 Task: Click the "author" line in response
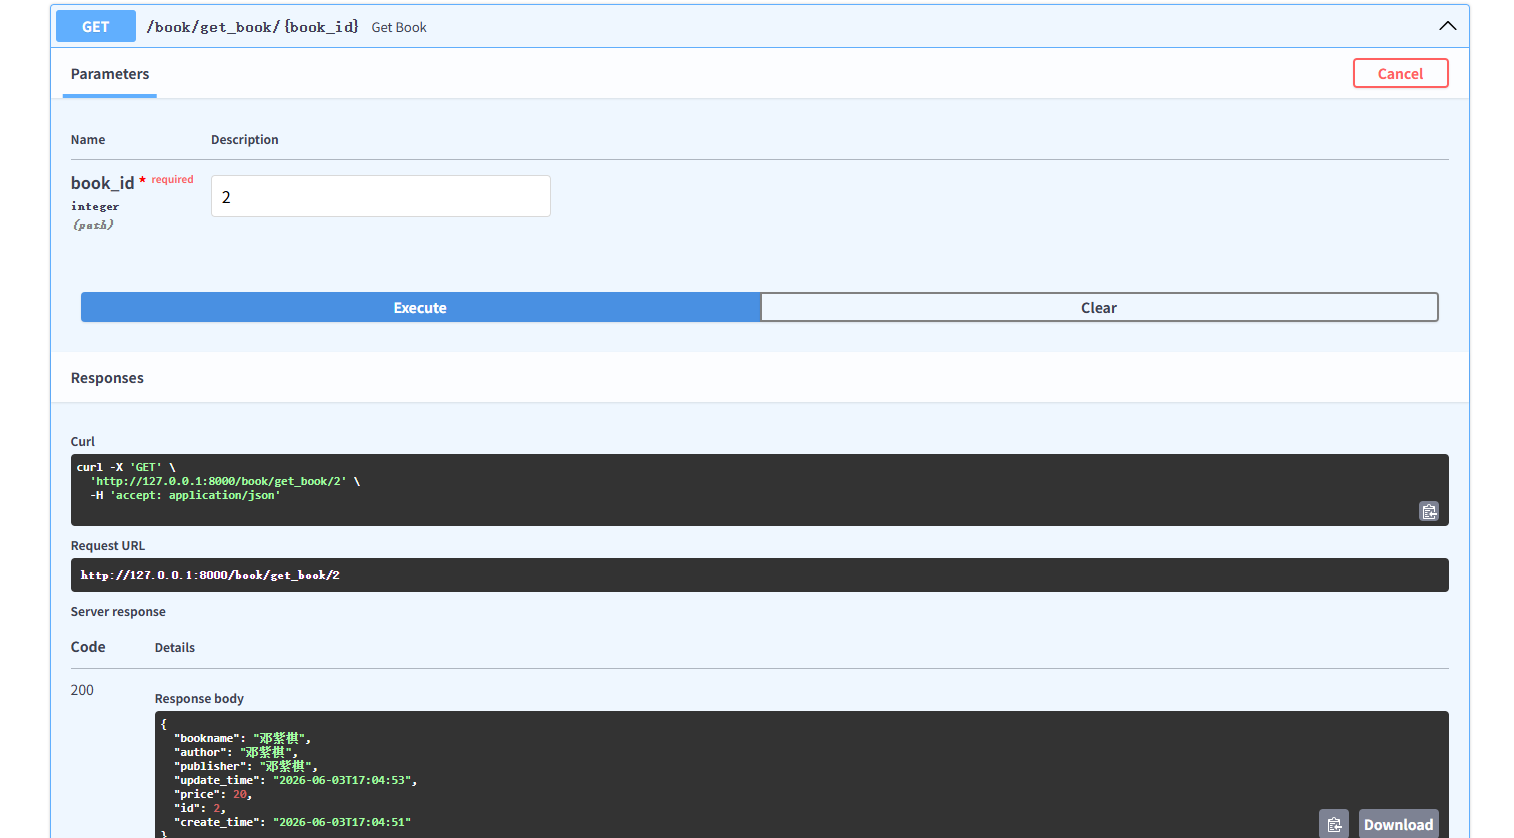point(236,752)
